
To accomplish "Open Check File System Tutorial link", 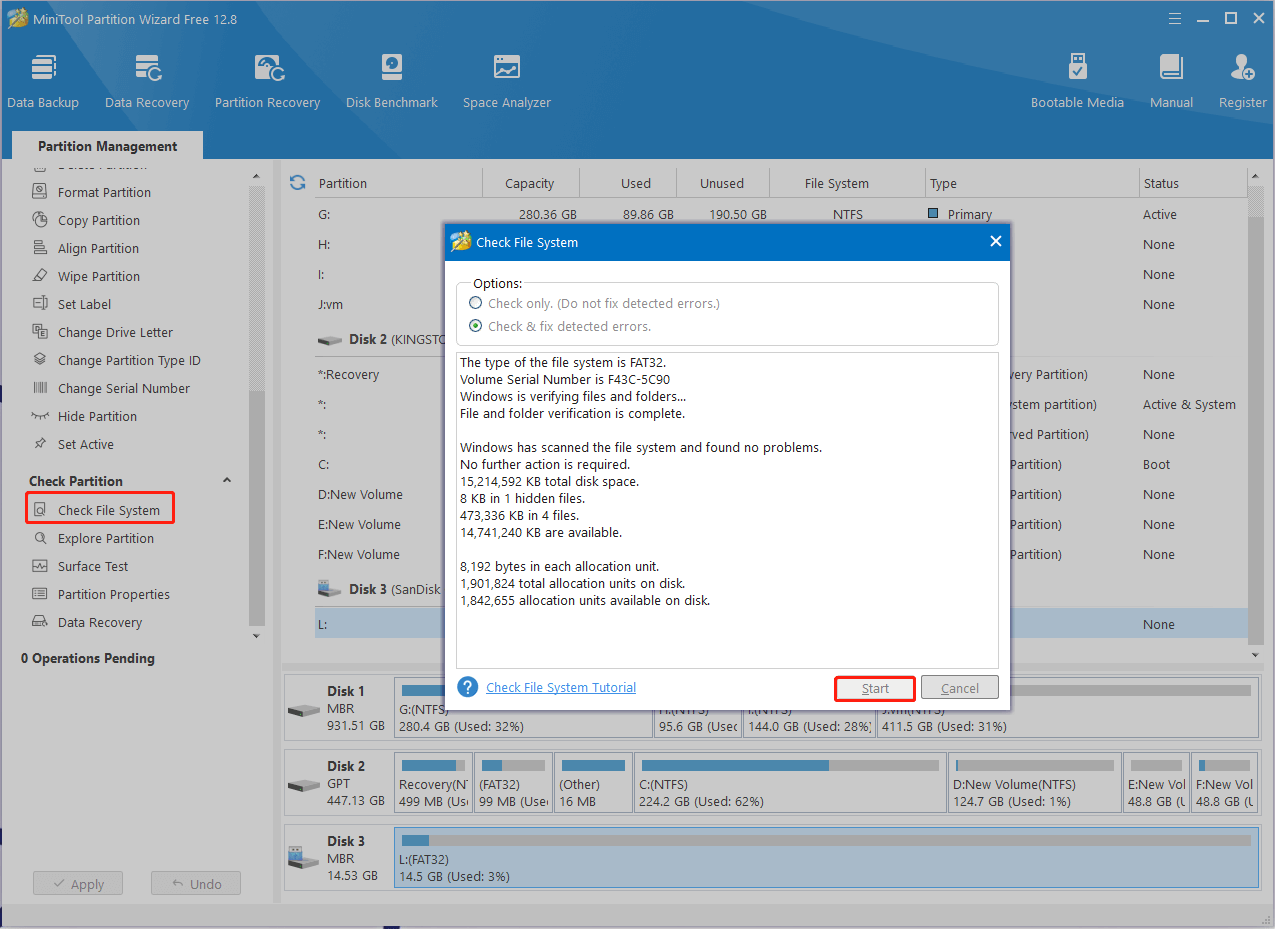I will coord(561,687).
